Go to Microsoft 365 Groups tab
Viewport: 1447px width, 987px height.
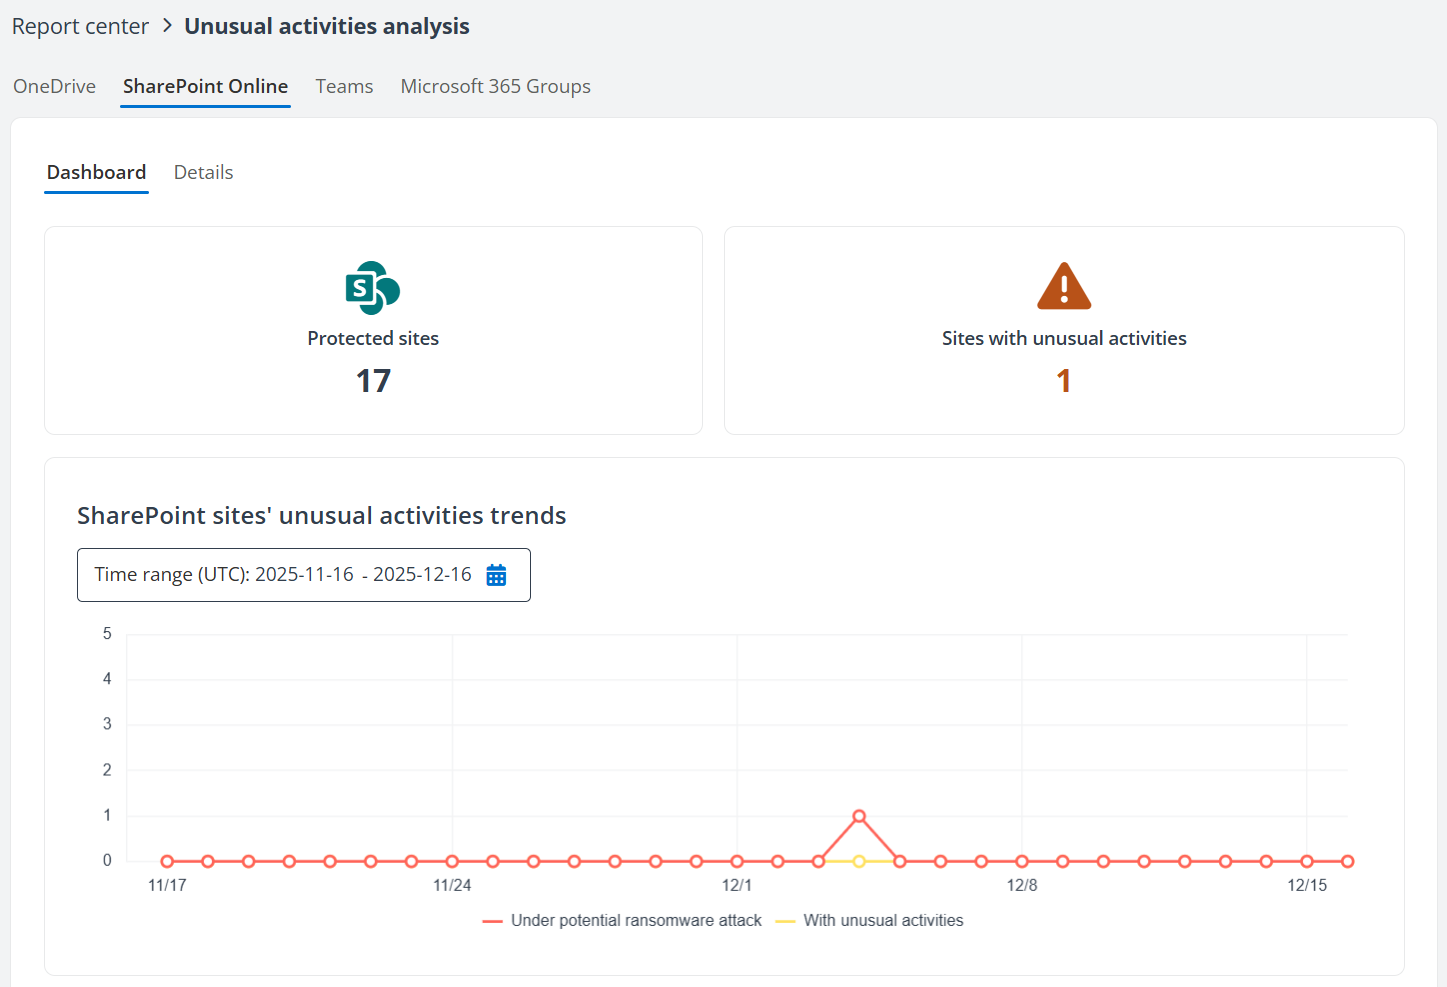point(495,86)
